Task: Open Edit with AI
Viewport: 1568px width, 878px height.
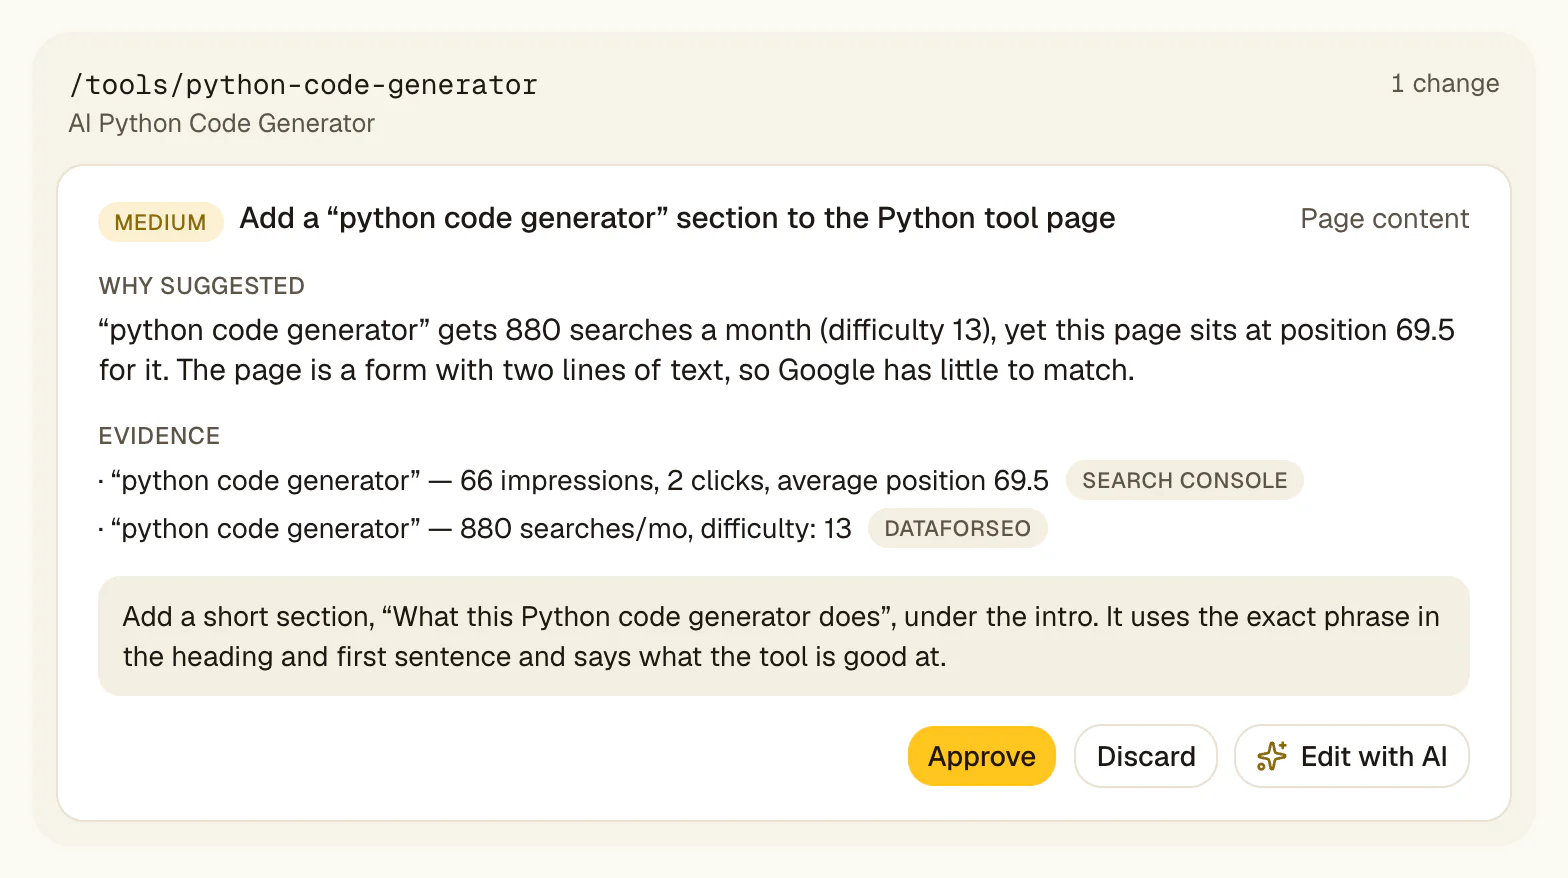Action: pos(1351,756)
